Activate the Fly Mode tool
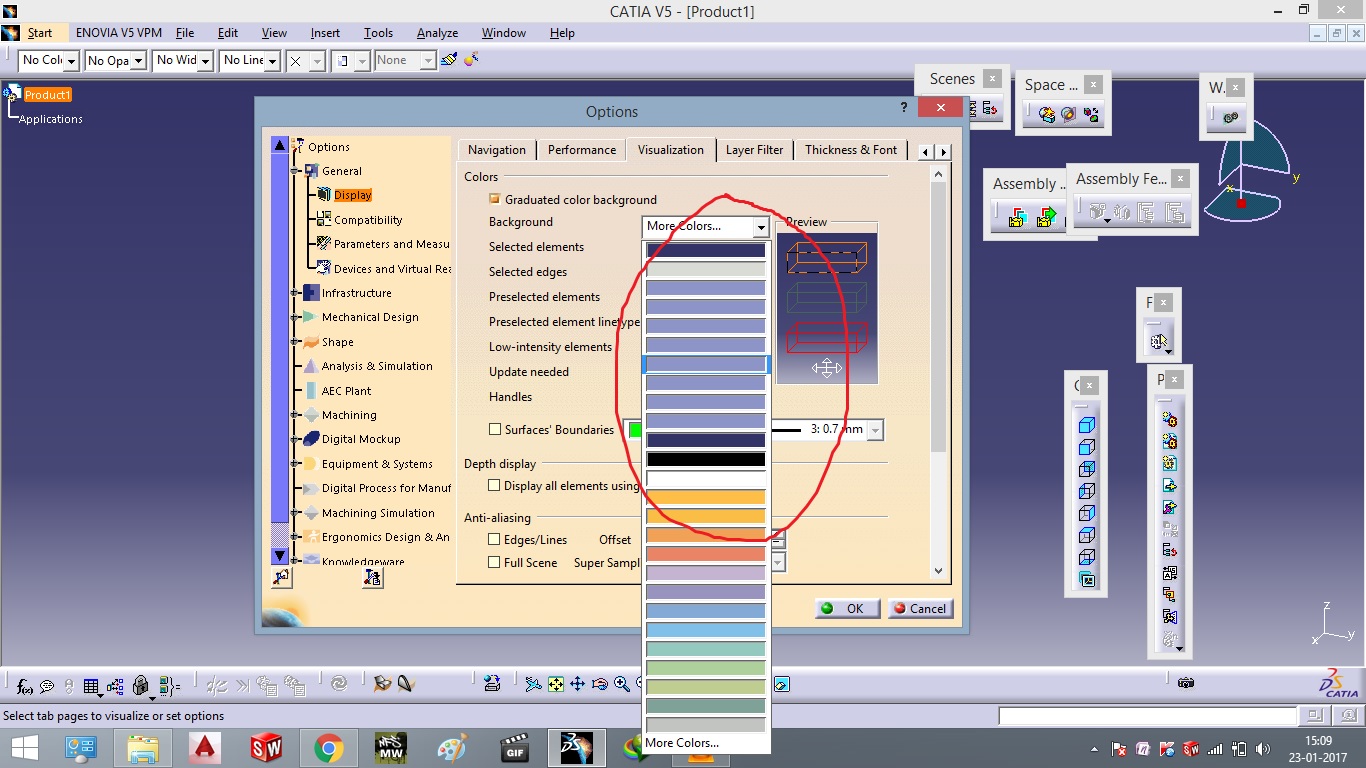1366x768 pixels. pos(532,685)
